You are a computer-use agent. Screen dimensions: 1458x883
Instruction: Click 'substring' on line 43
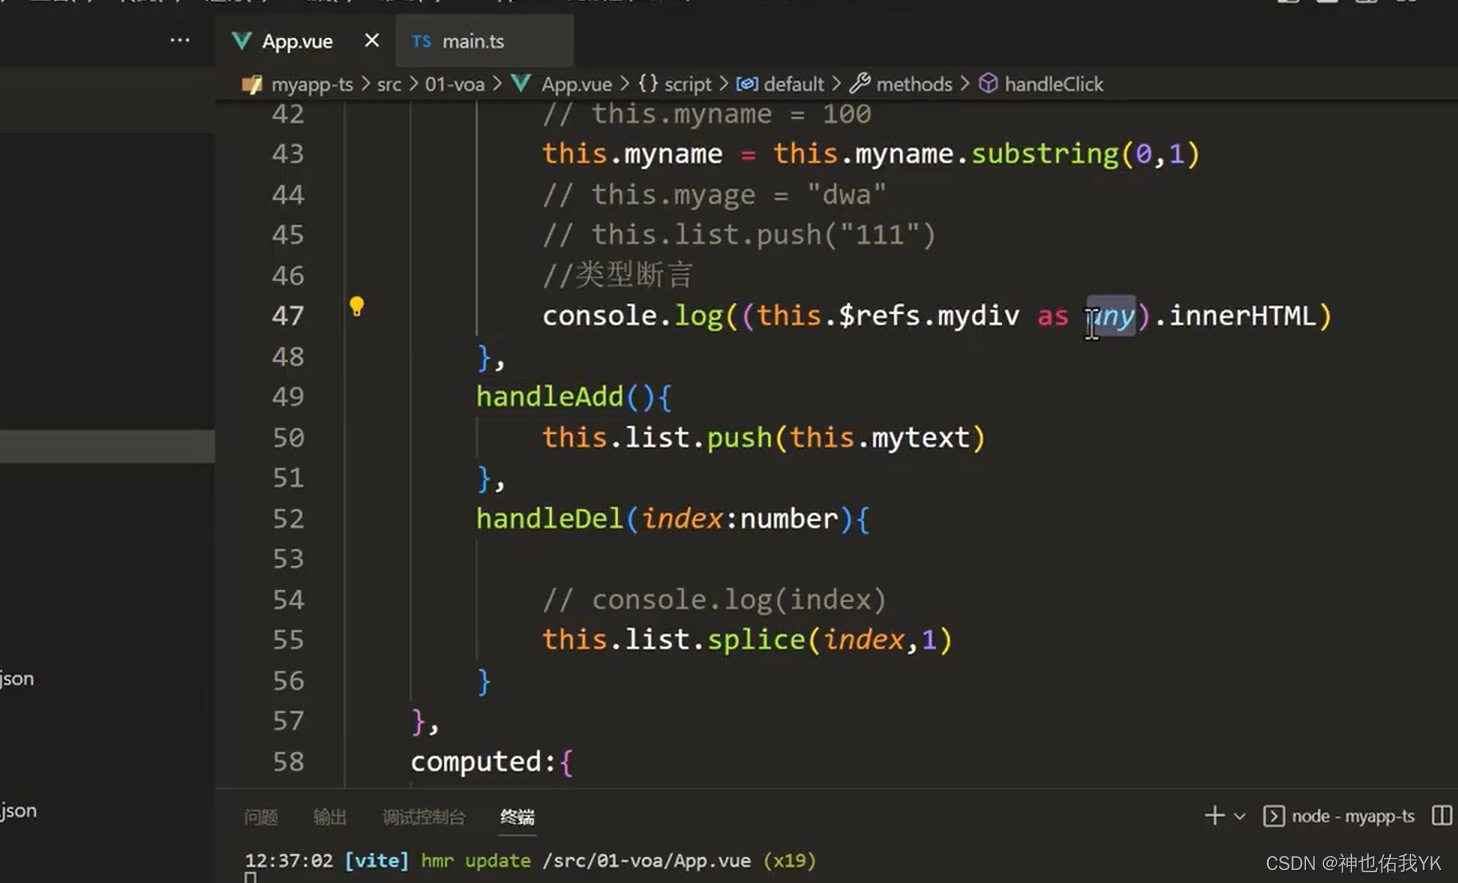pyautogui.click(x=1045, y=154)
